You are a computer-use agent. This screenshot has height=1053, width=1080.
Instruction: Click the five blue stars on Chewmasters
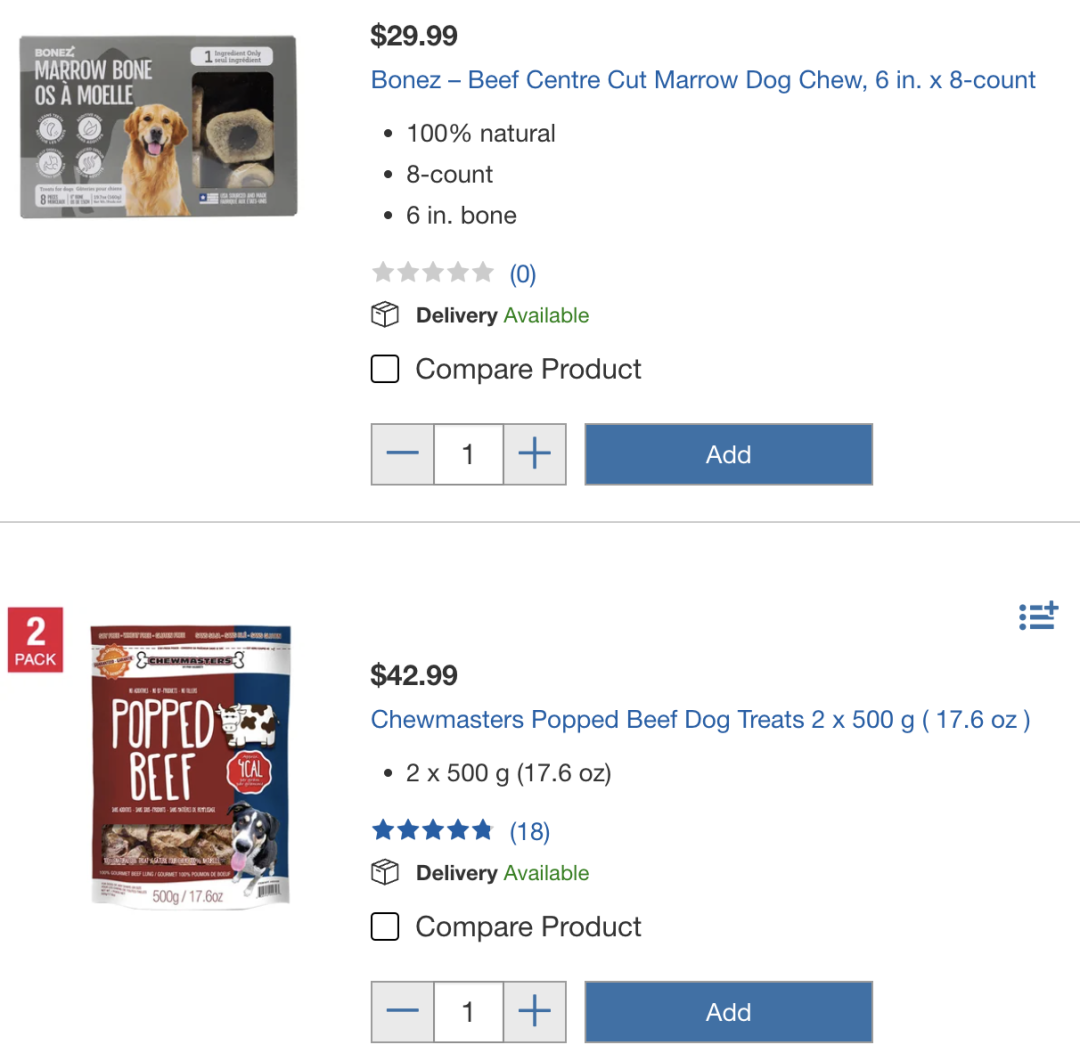433,831
